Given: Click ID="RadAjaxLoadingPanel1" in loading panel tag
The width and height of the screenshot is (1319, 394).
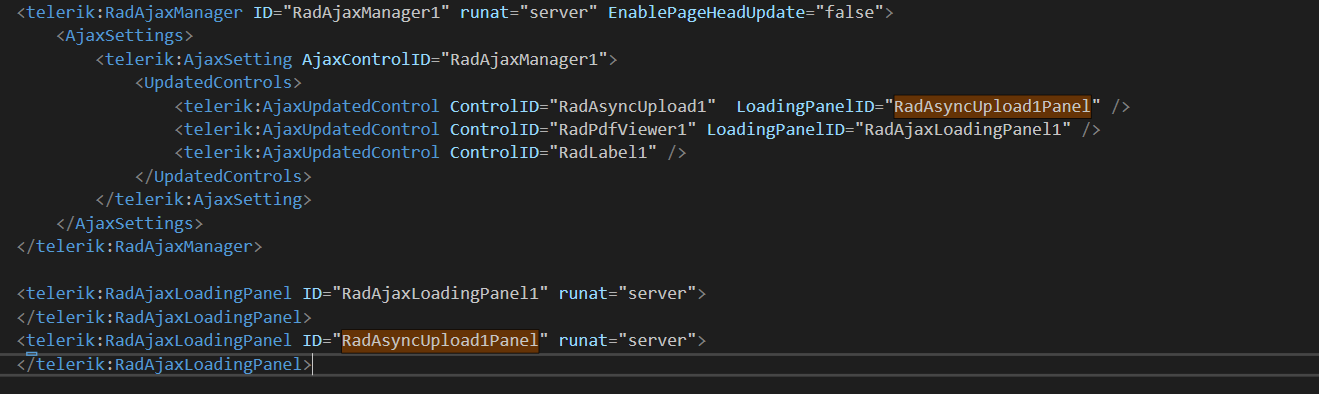Looking at the screenshot, I should (x=426, y=294).
